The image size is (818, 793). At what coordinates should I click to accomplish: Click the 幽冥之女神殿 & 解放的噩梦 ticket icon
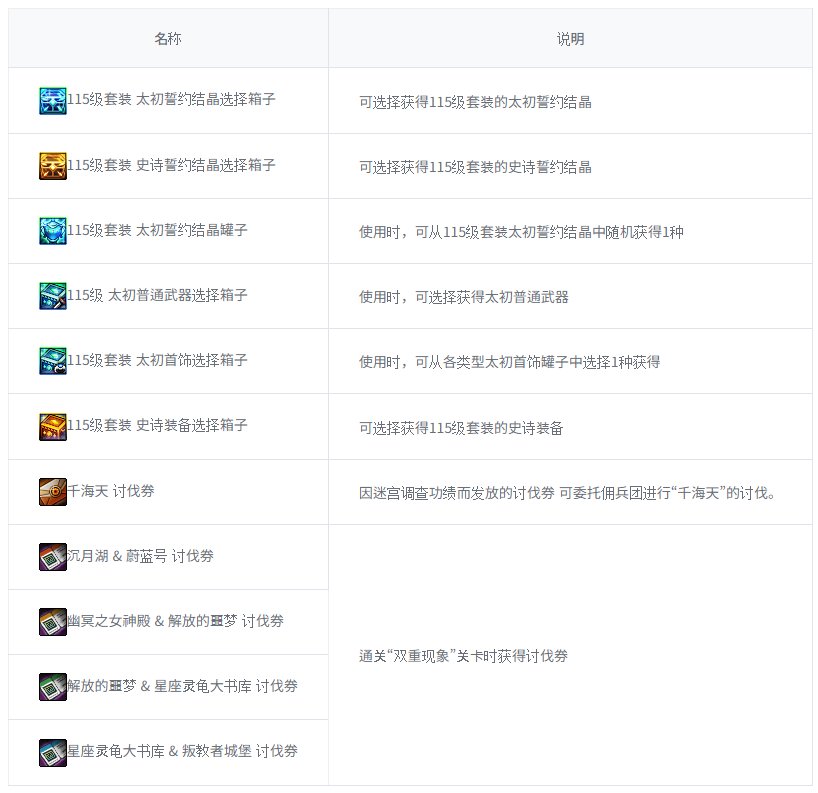pyautogui.click(x=53, y=622)
